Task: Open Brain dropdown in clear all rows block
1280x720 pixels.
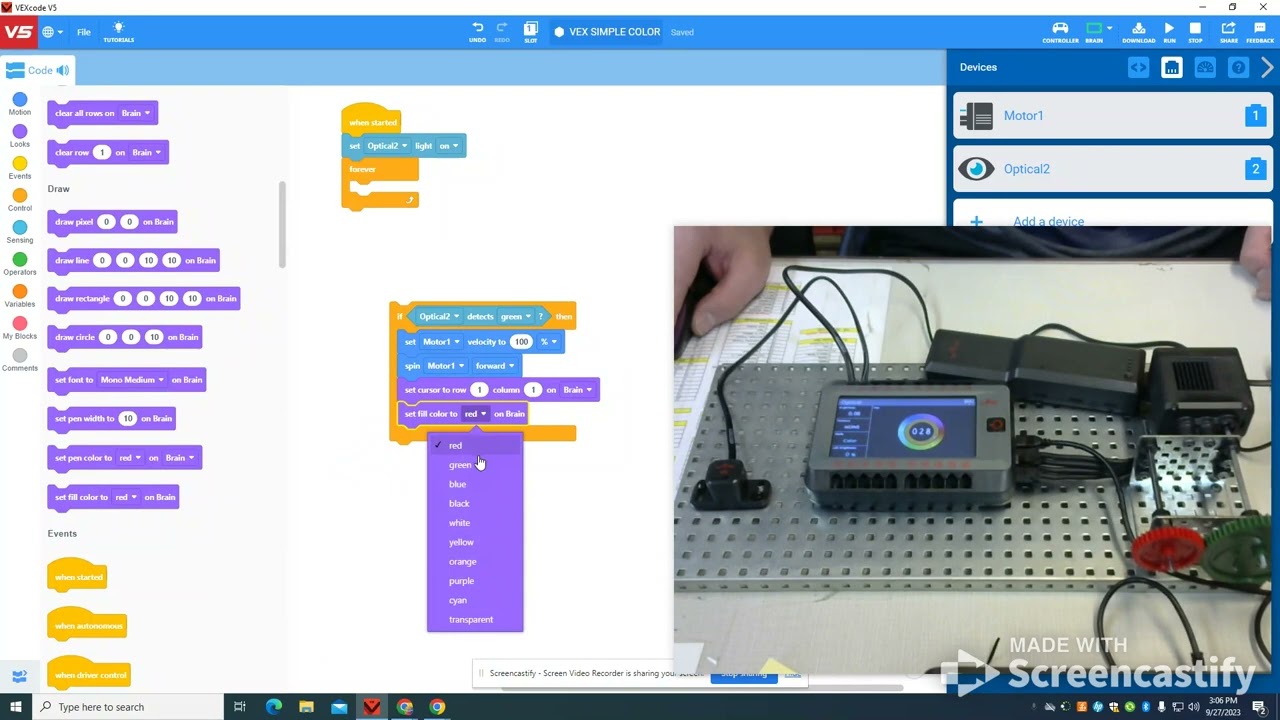Action: tap(136, 113)
